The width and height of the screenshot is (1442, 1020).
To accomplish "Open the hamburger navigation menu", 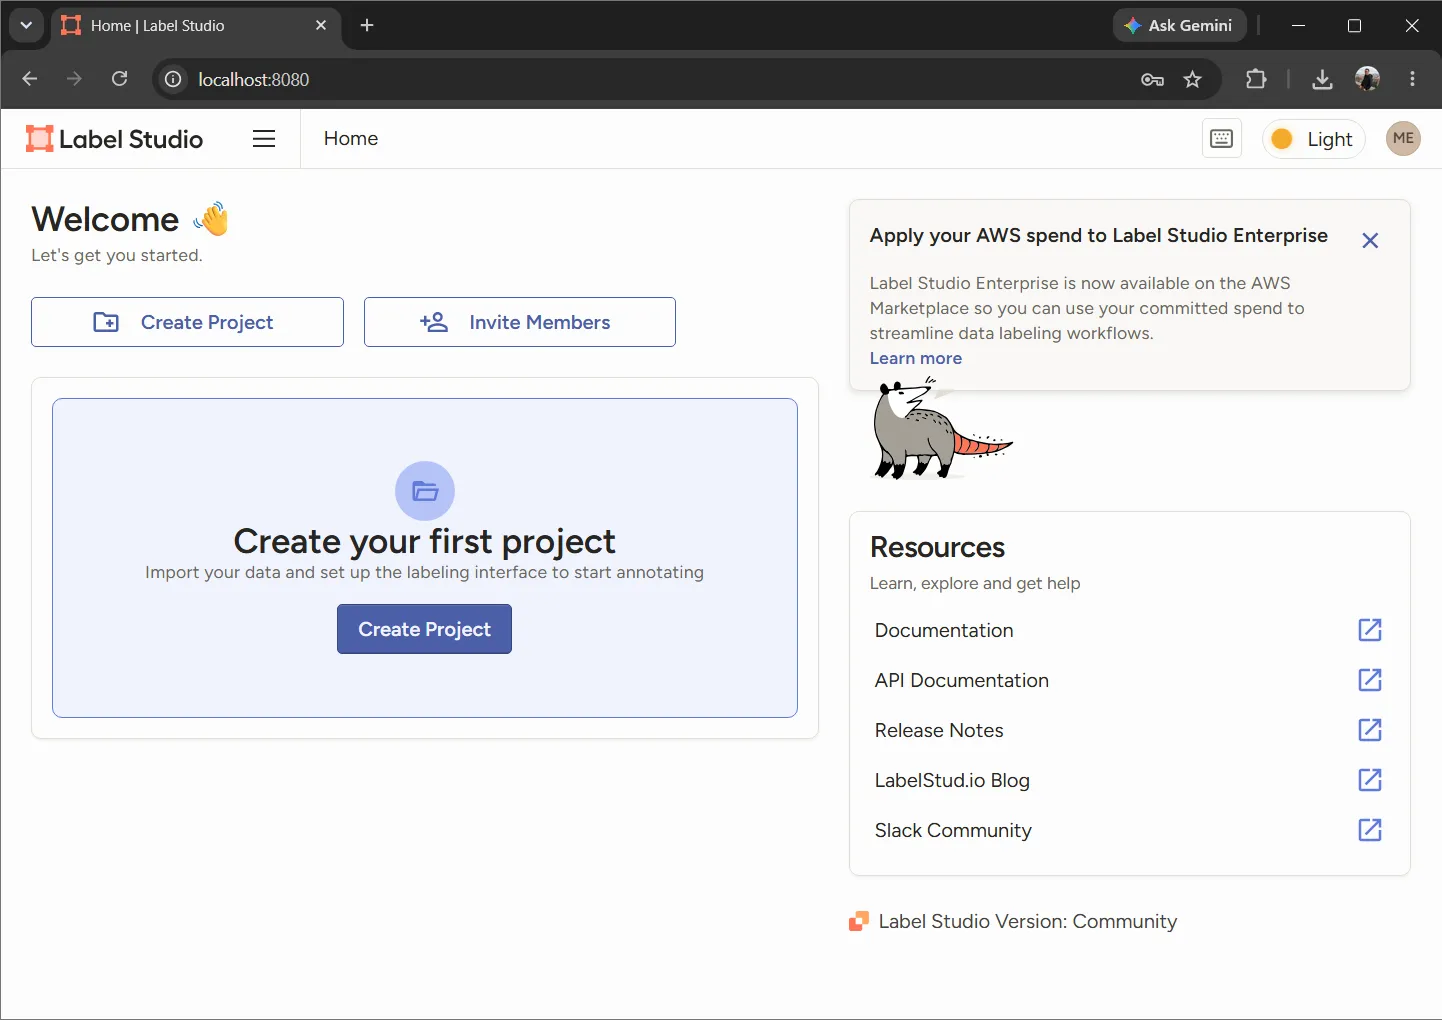I will pos(264,139).
